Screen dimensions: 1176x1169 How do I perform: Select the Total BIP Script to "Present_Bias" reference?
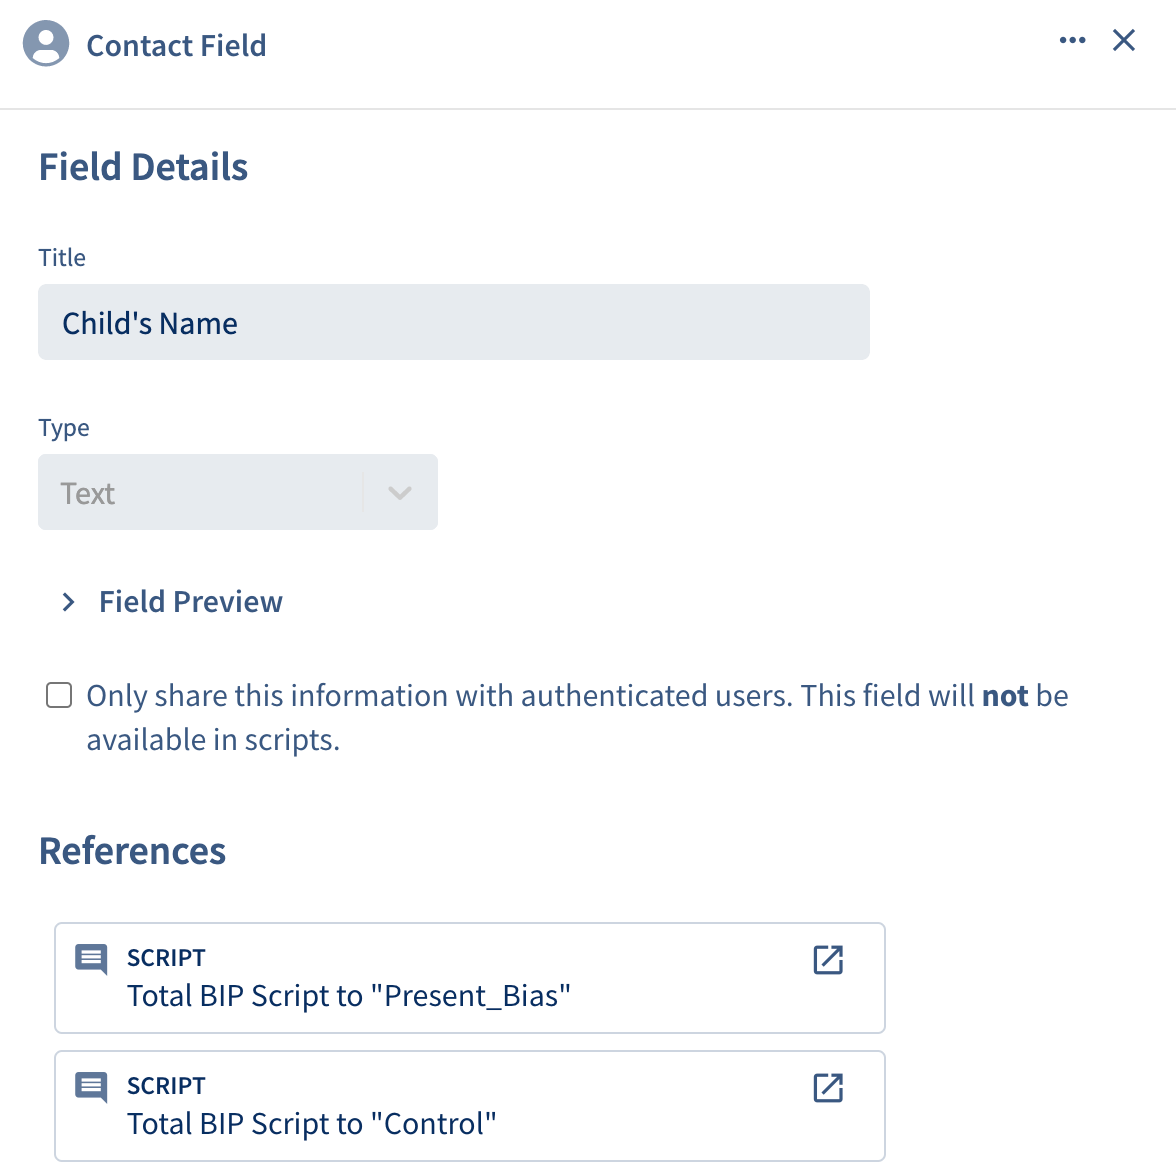(470, 978)
